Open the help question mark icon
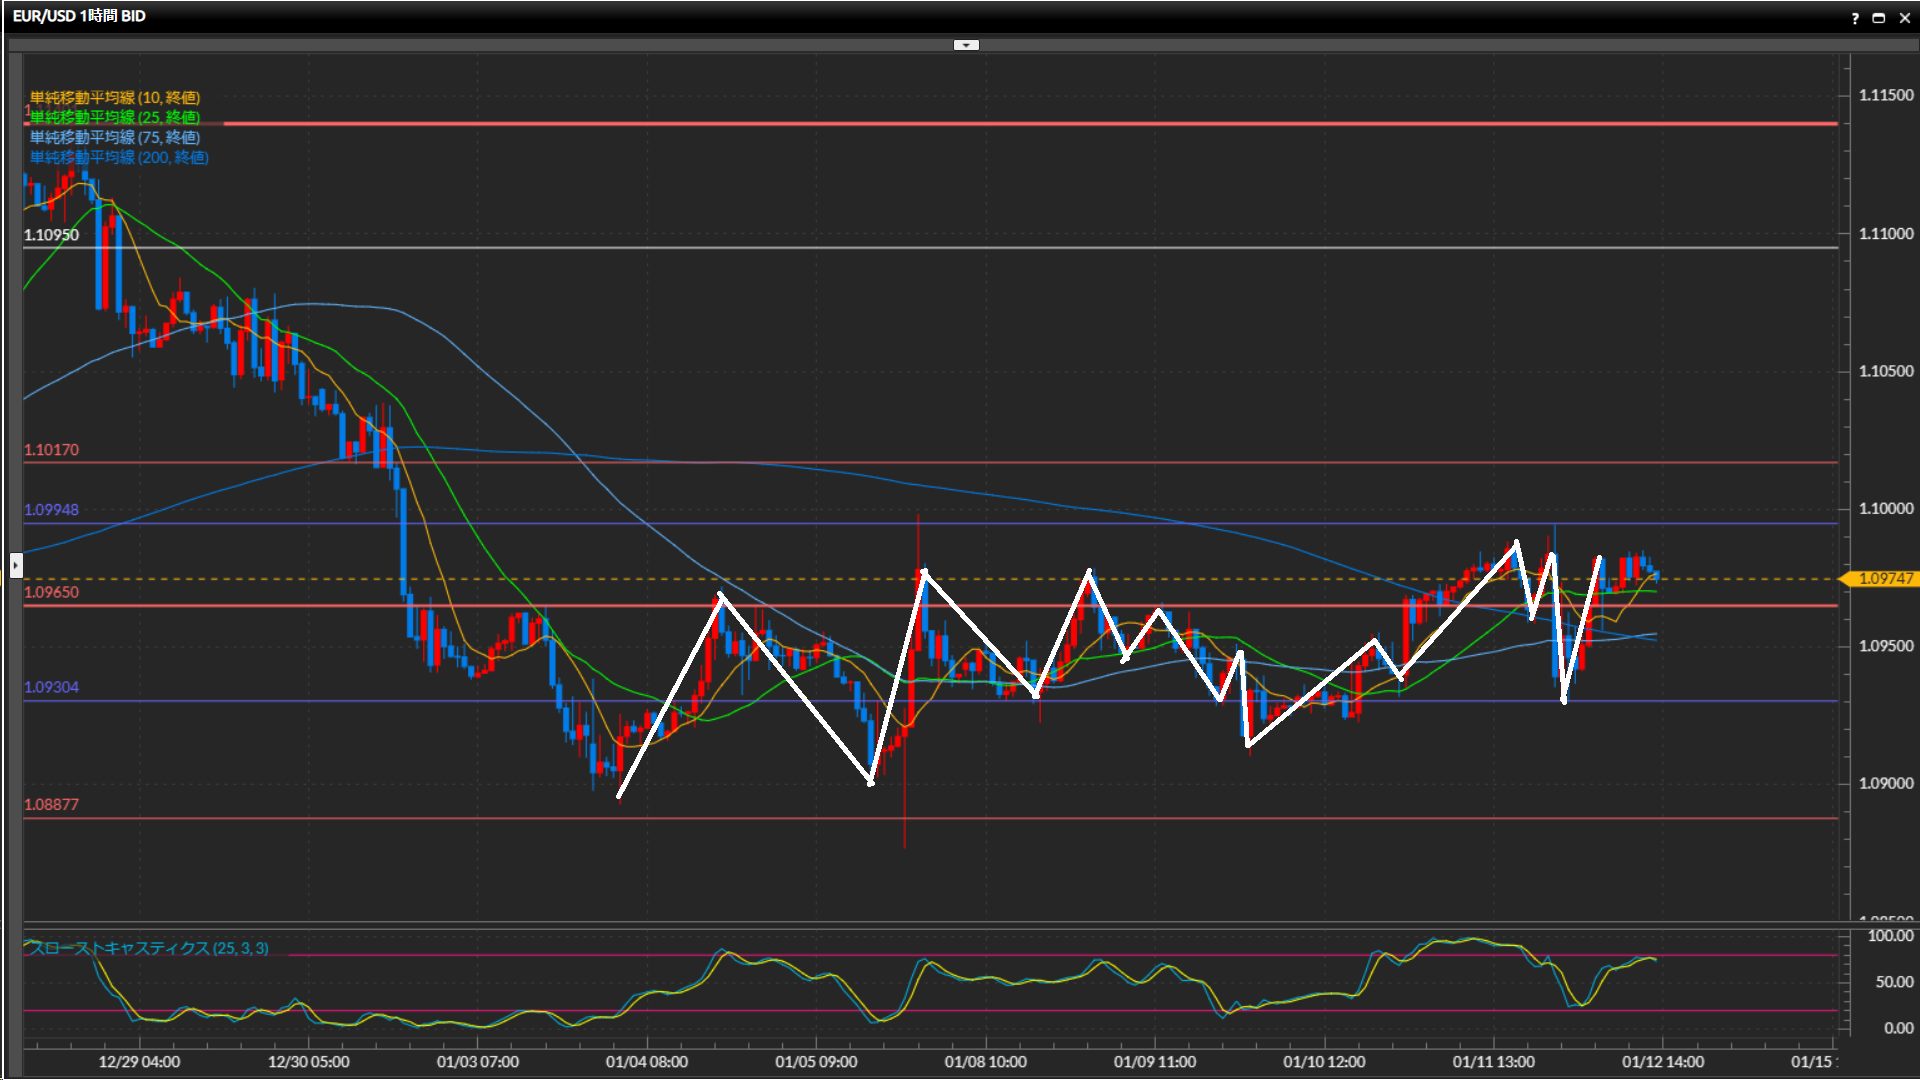 (x=1855, y=18)
